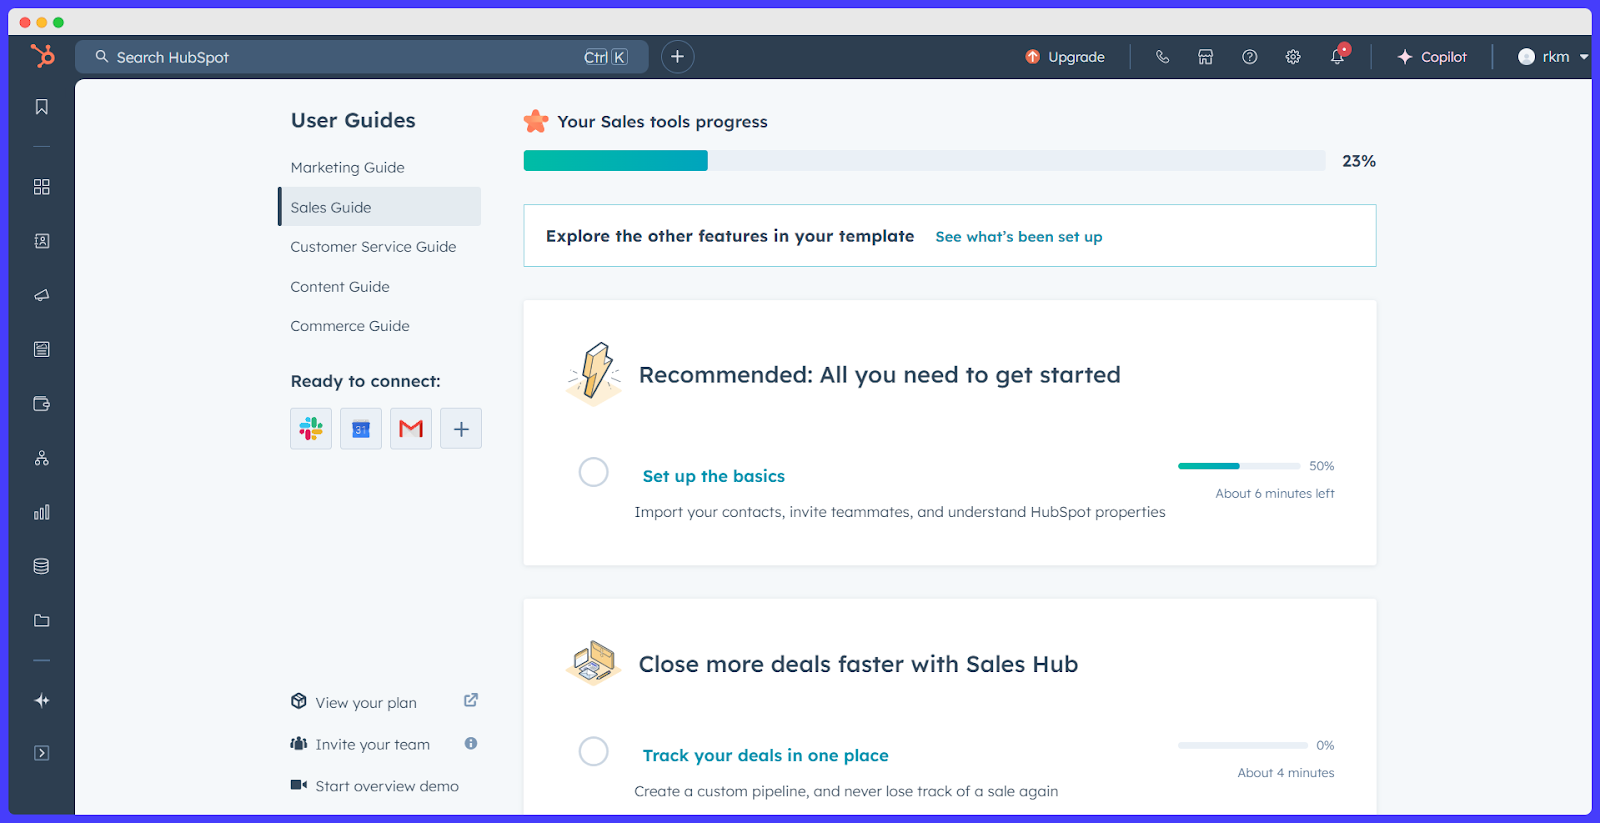The width and height of the screenshot is (1600, 823).
Task: Click the Sales tools 23% progress bar
Action: click(925, 161)
